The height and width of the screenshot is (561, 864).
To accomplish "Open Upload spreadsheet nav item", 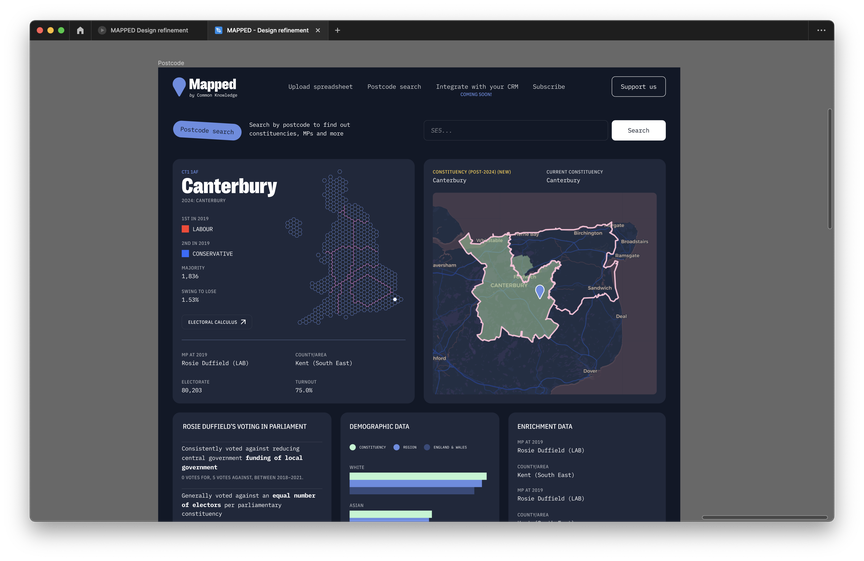I will [320, 87].
